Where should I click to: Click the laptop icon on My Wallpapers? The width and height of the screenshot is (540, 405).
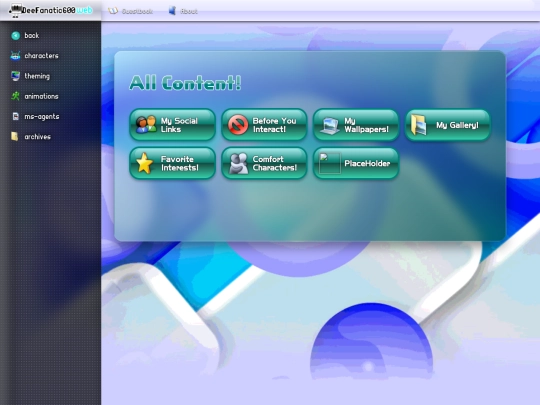330,126
